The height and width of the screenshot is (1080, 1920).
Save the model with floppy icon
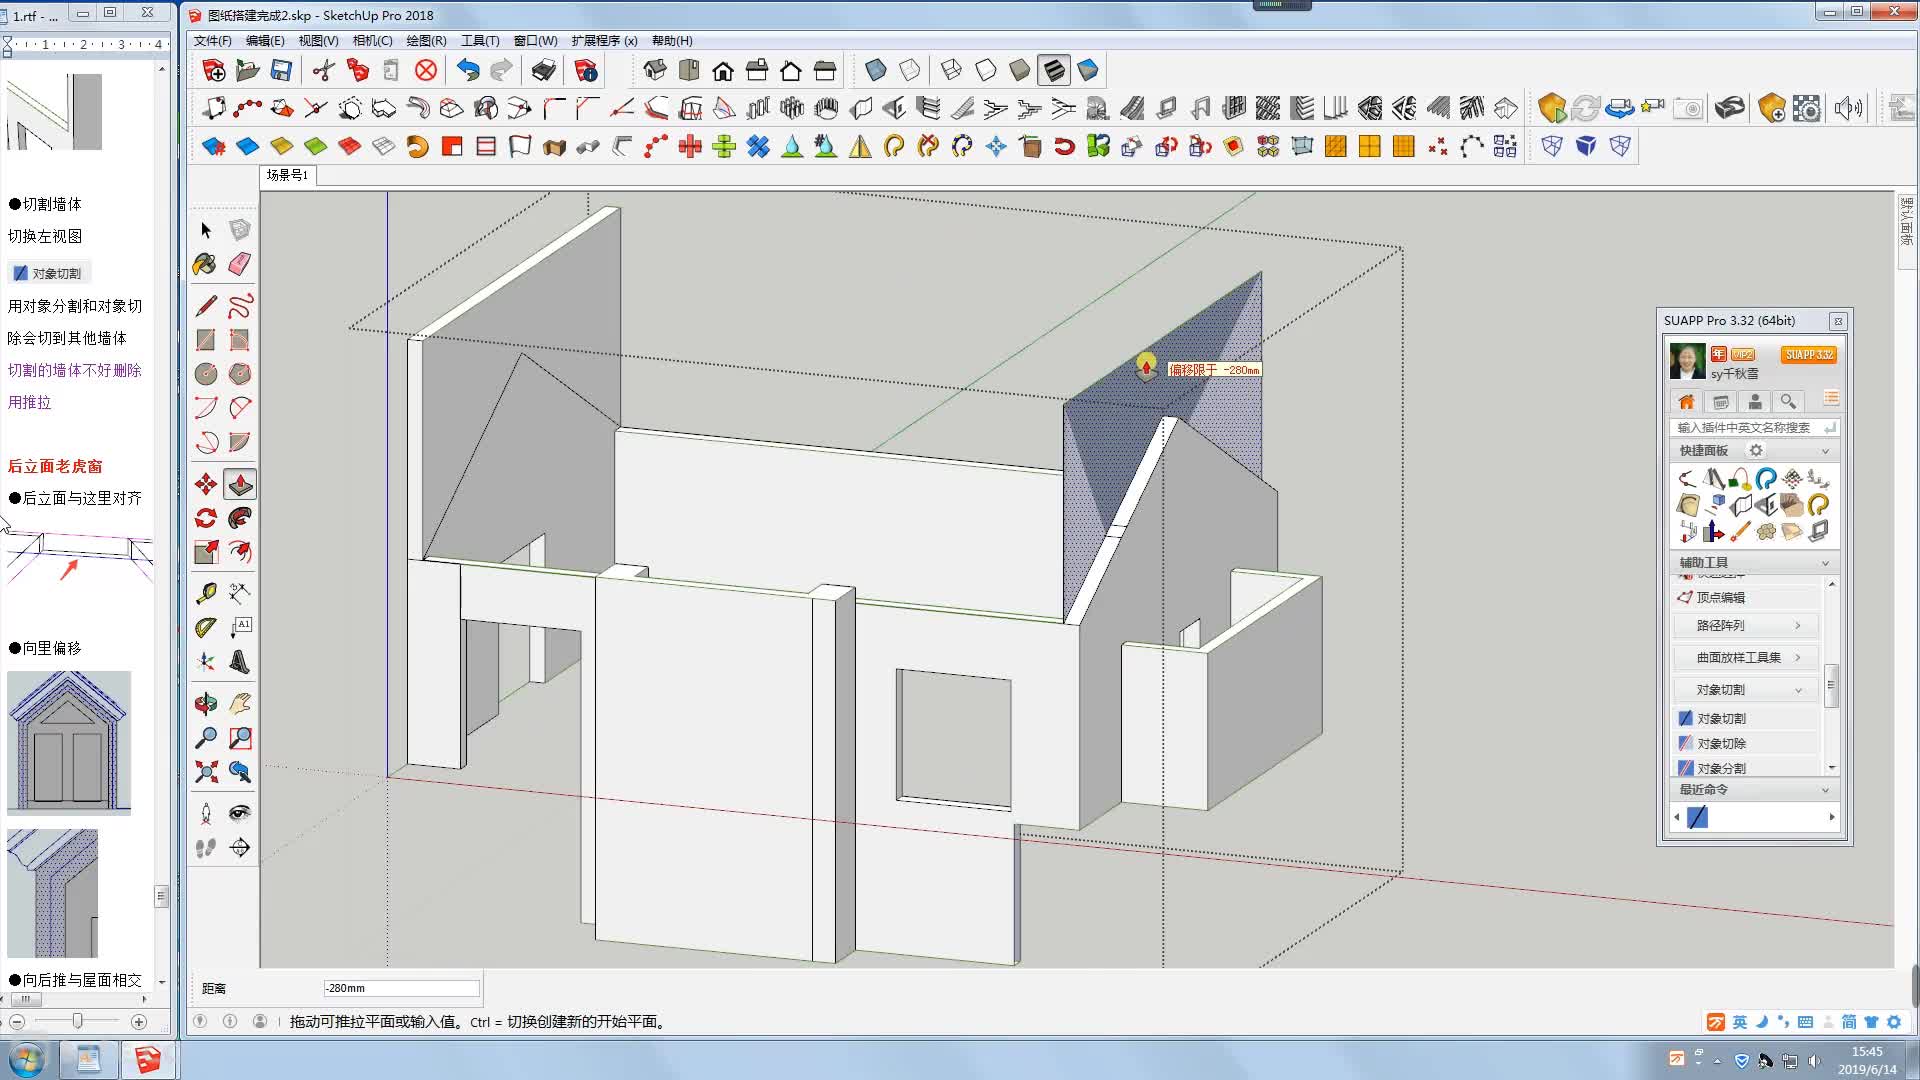281,70
